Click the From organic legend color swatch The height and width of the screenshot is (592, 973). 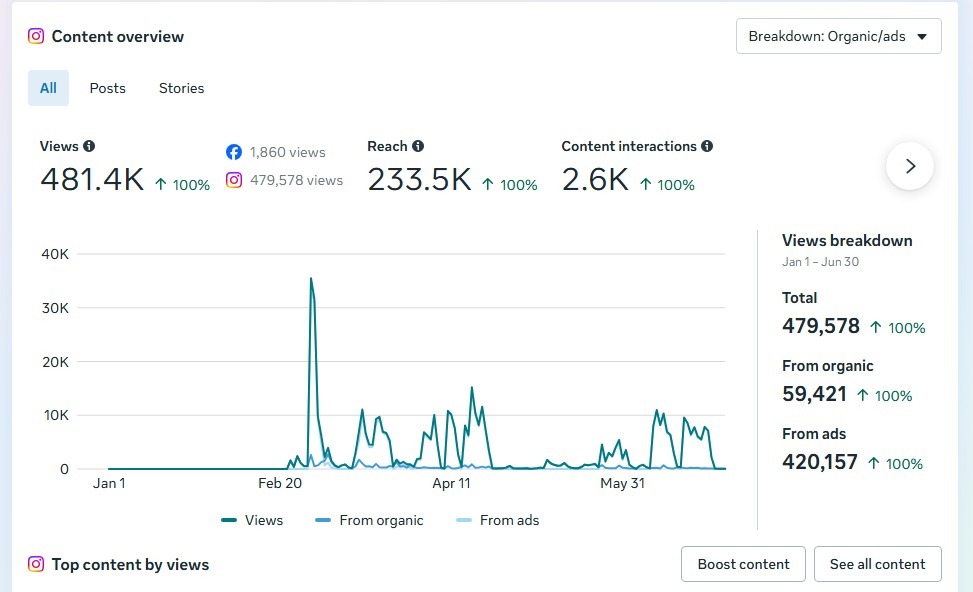(x=323, y=520)
